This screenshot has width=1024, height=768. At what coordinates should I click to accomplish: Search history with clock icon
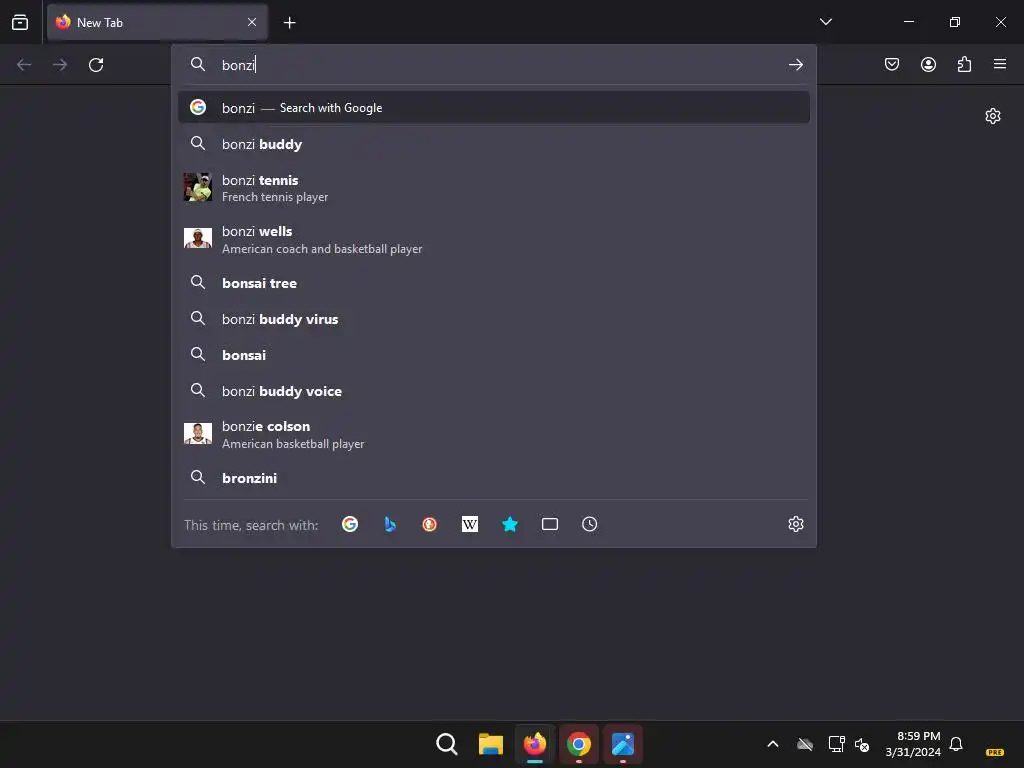click(590, 524)
